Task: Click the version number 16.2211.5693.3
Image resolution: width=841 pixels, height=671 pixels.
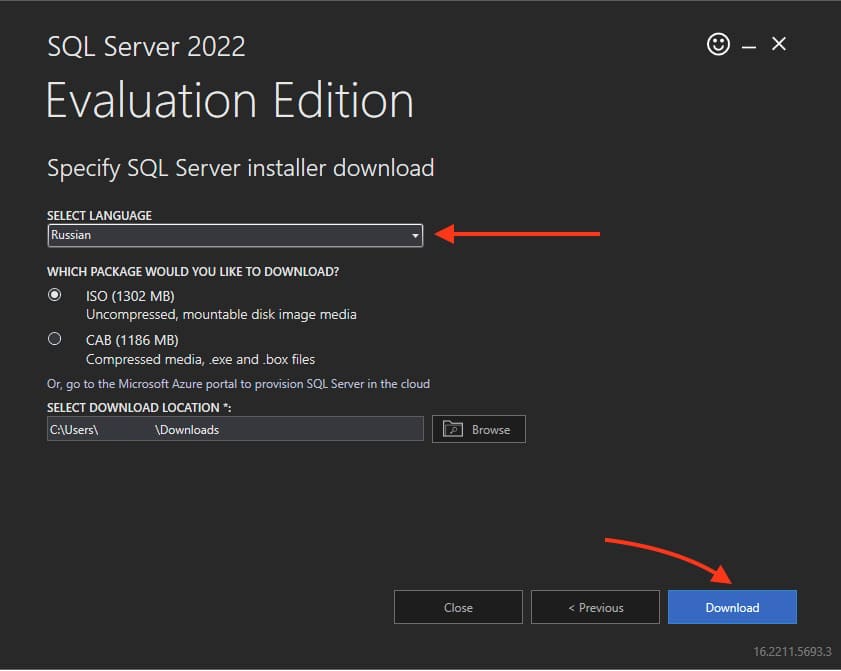Action: [x=792, y=652]
